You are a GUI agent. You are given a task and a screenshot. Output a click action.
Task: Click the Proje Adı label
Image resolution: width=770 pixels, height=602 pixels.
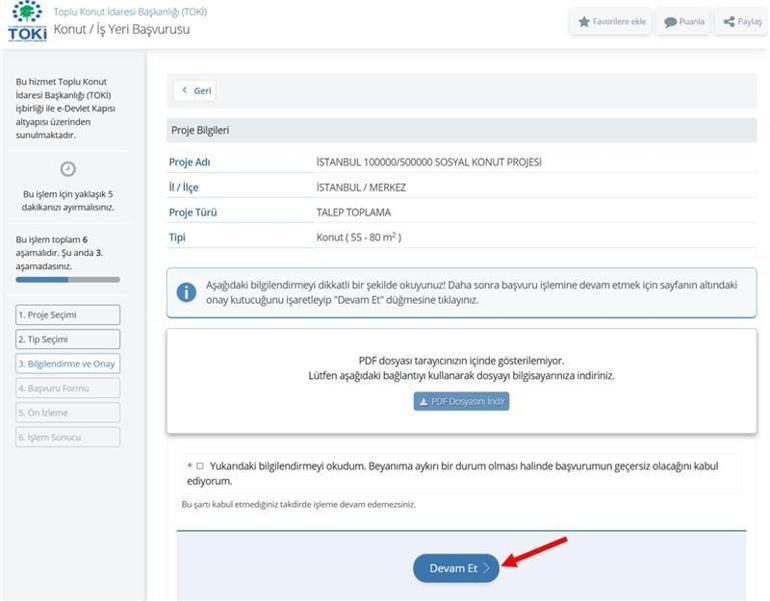(190, 162)
